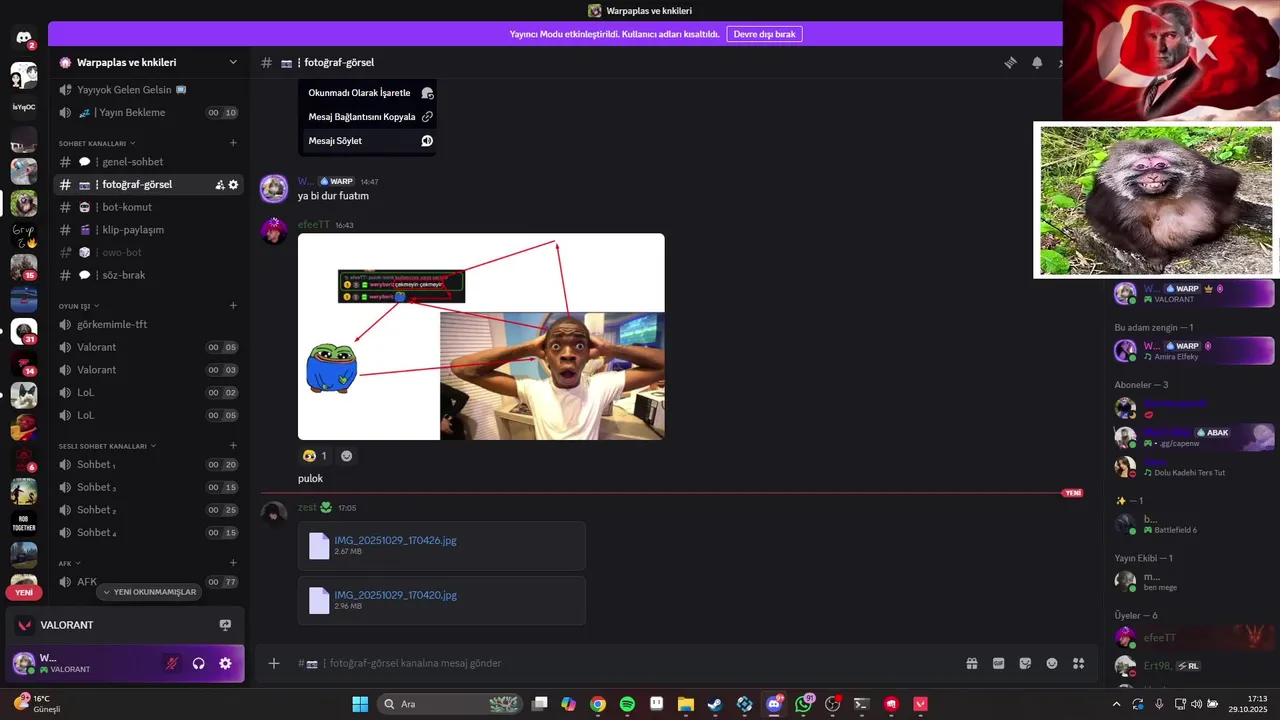Open the gift icon in message bar

[x=971, y=663]
